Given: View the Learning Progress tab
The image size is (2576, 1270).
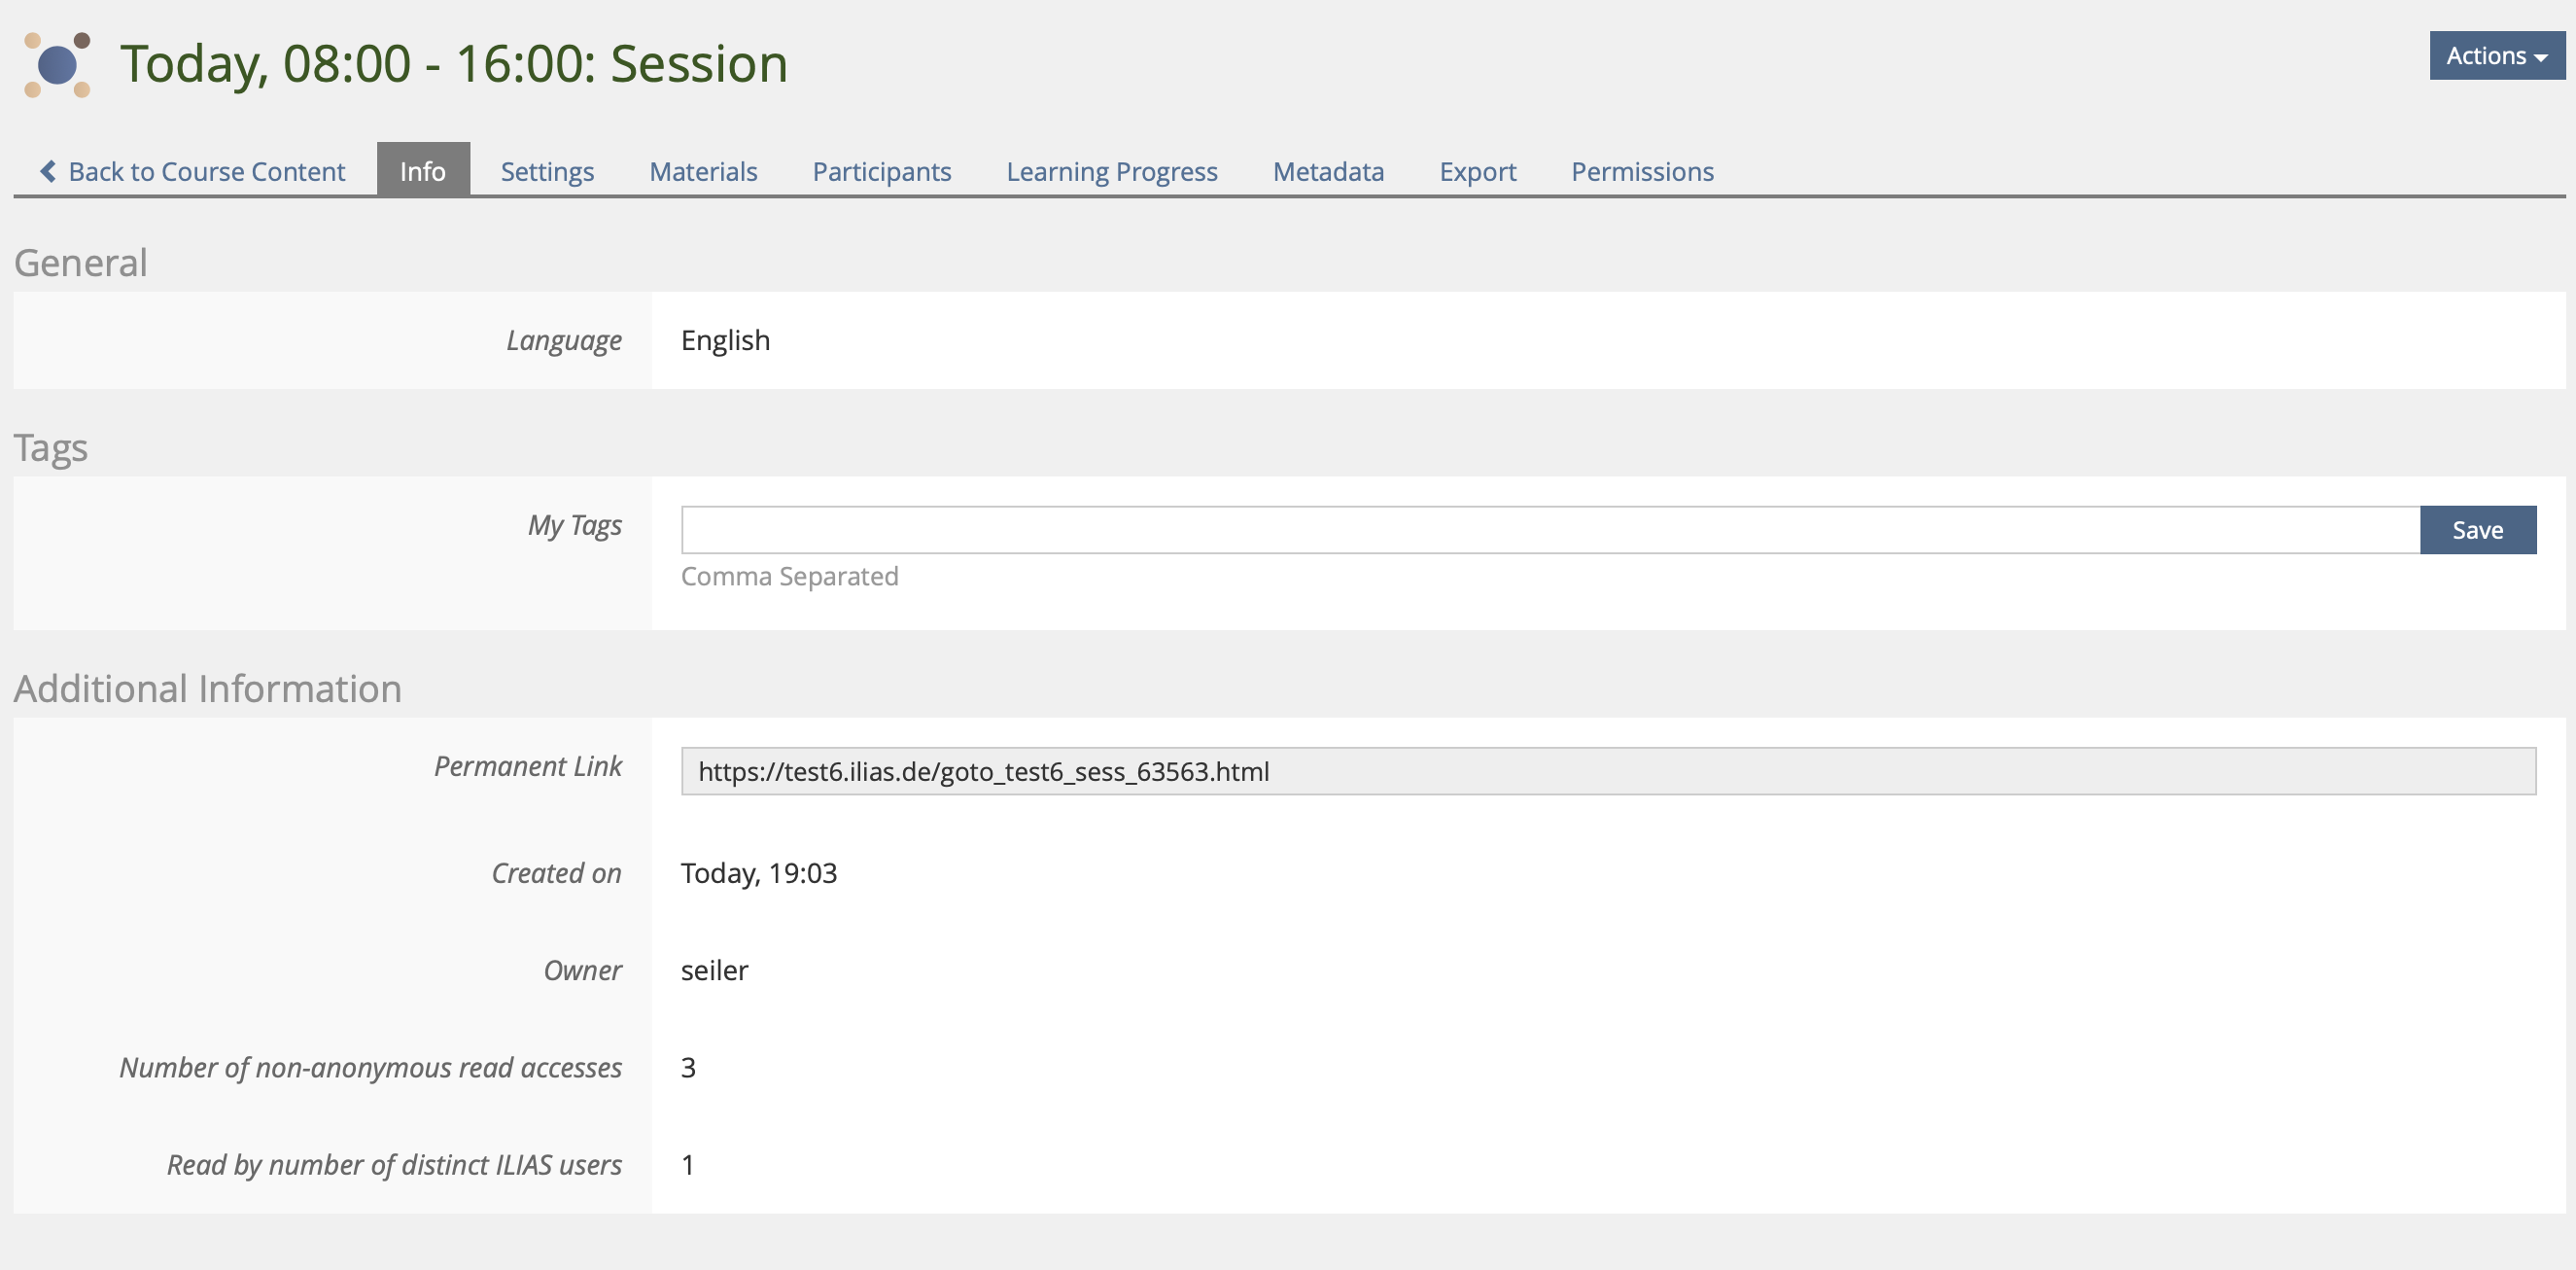Looking at the screenshot, I should tap(1111, 172).
